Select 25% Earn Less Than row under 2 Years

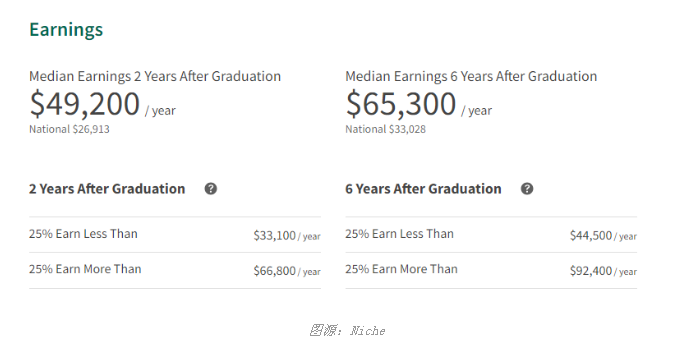[x=175, y=235]
